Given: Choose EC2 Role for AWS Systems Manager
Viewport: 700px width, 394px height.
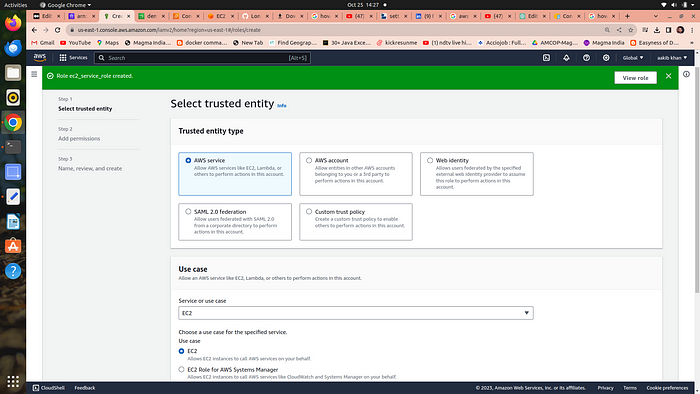Looking at the screenshot, I should pyautogui.click(x=181, y=369).
